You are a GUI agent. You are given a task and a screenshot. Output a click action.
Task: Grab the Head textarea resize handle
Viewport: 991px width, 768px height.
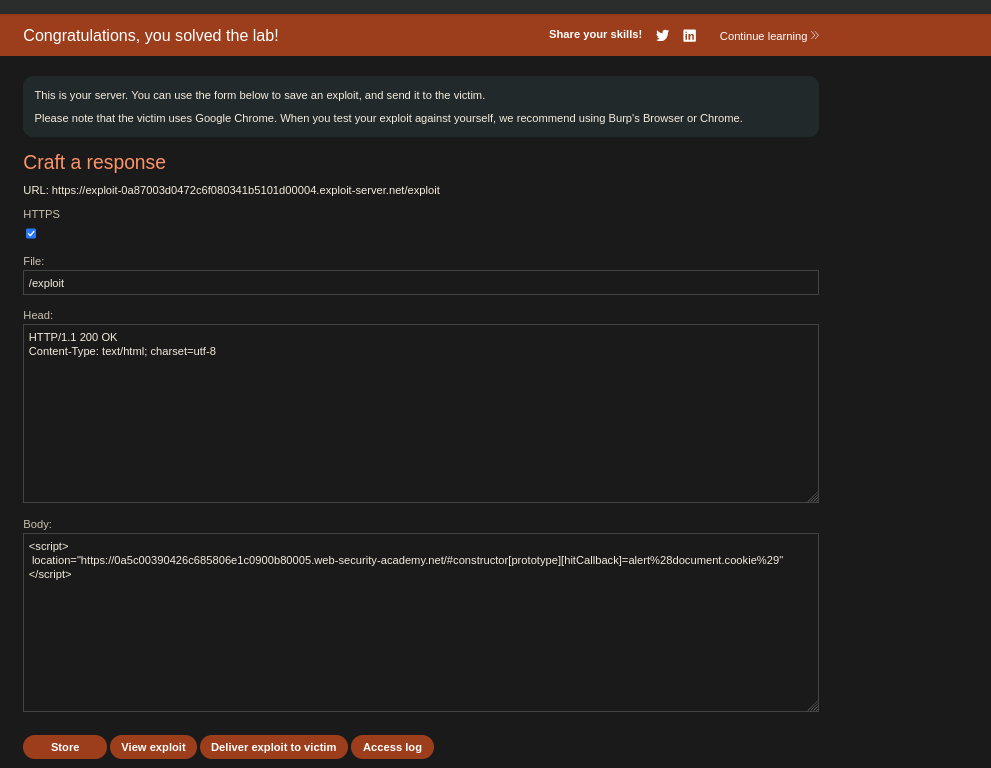click(x=813, y=497)
